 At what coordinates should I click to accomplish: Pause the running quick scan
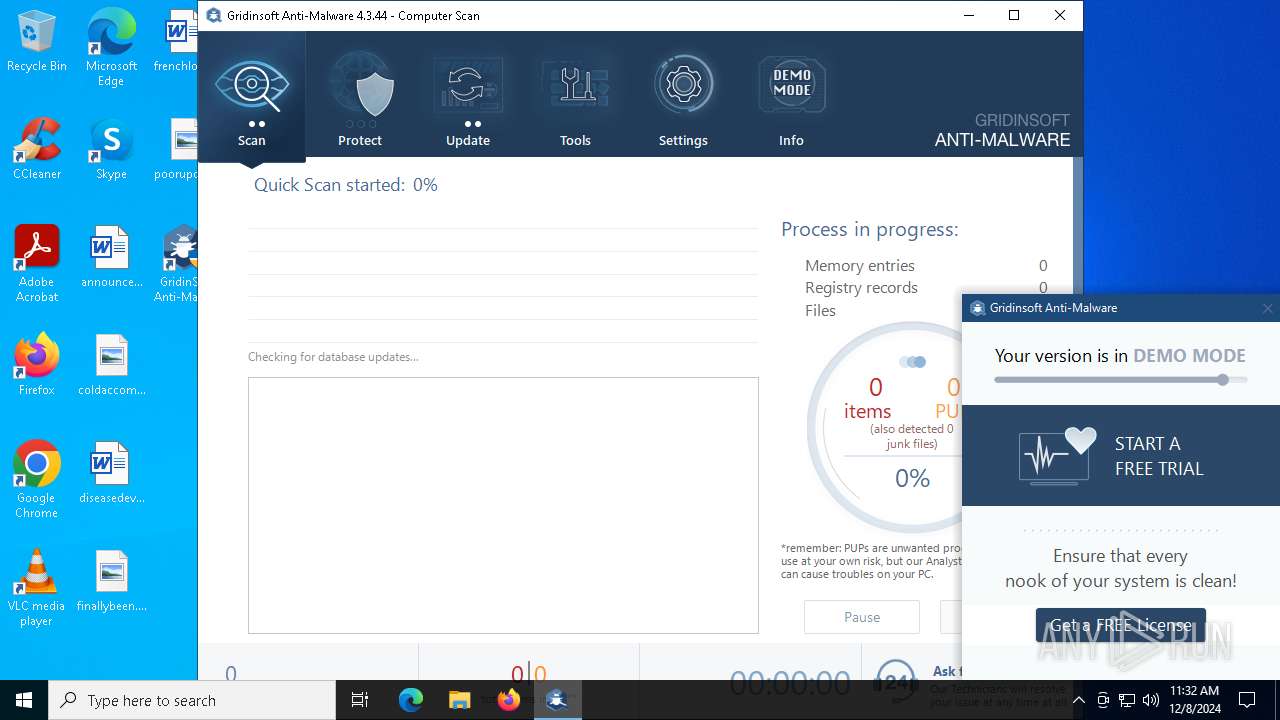(x=862, y=617)
